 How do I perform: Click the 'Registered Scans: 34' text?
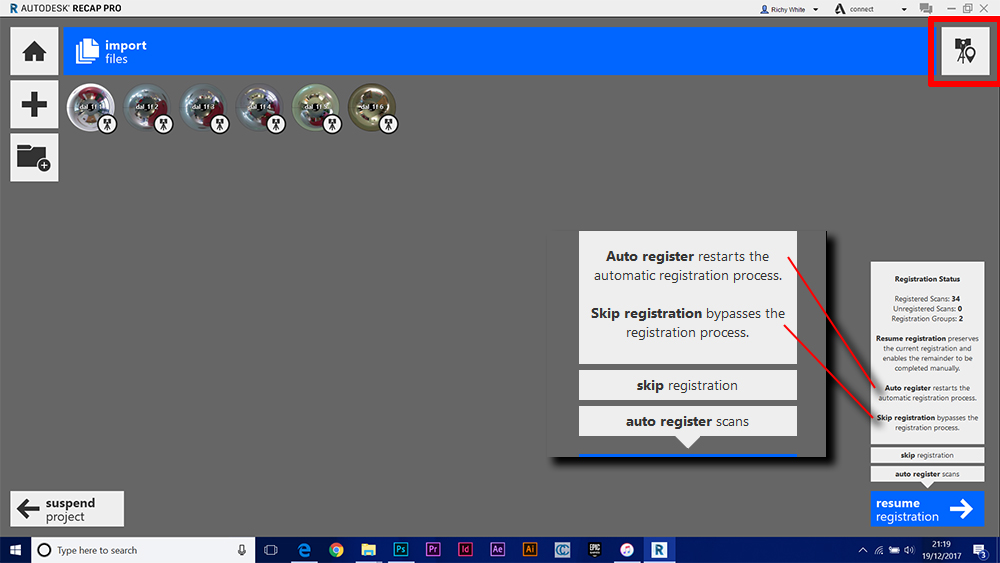point(927,298)
